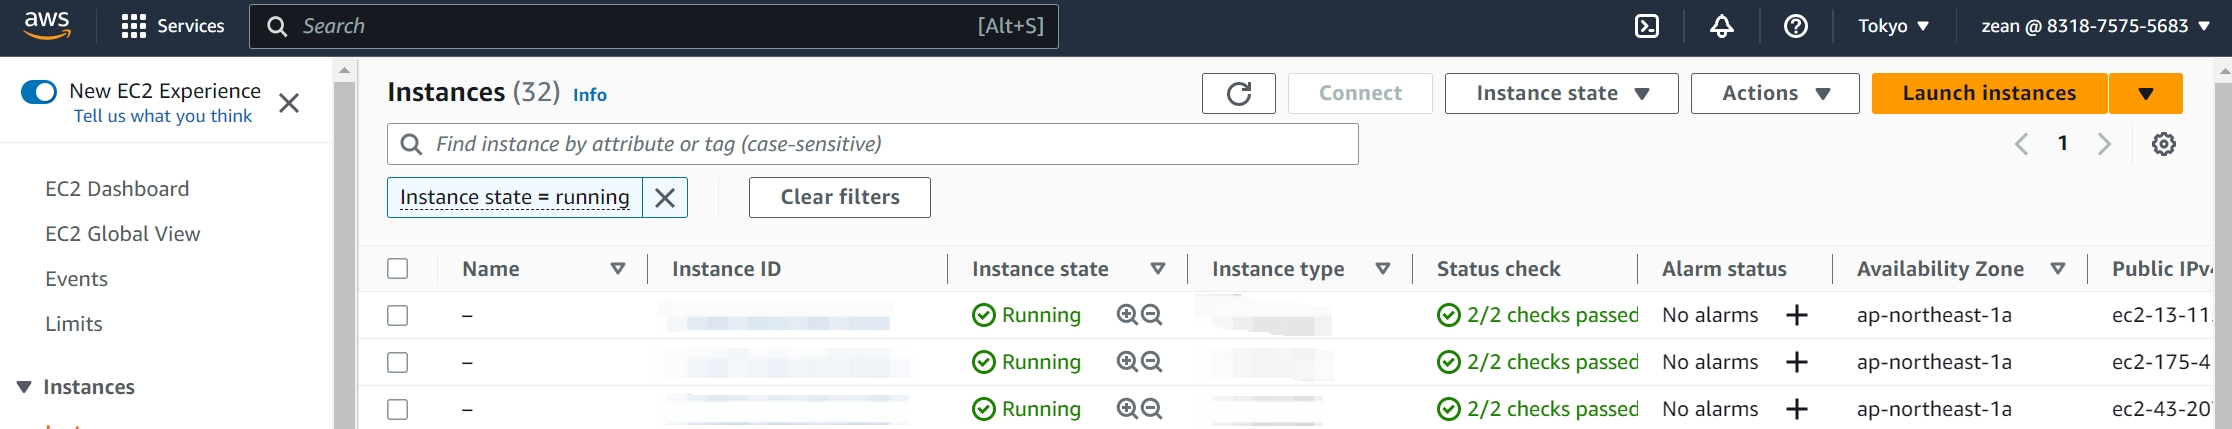
Task: Open the Info link beside Instances
Action: point(590,94)
